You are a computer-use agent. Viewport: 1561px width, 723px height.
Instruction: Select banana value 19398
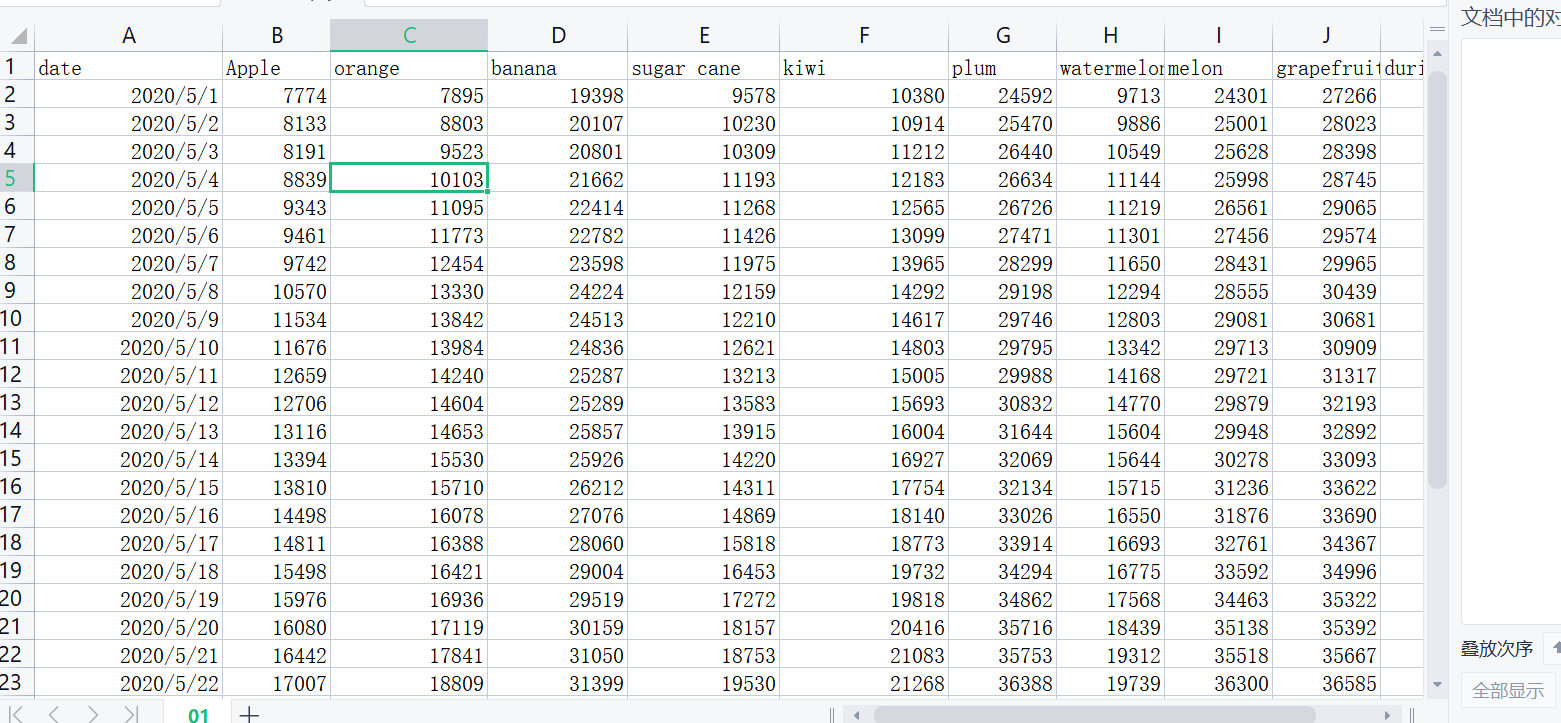(x=558, y=95)
